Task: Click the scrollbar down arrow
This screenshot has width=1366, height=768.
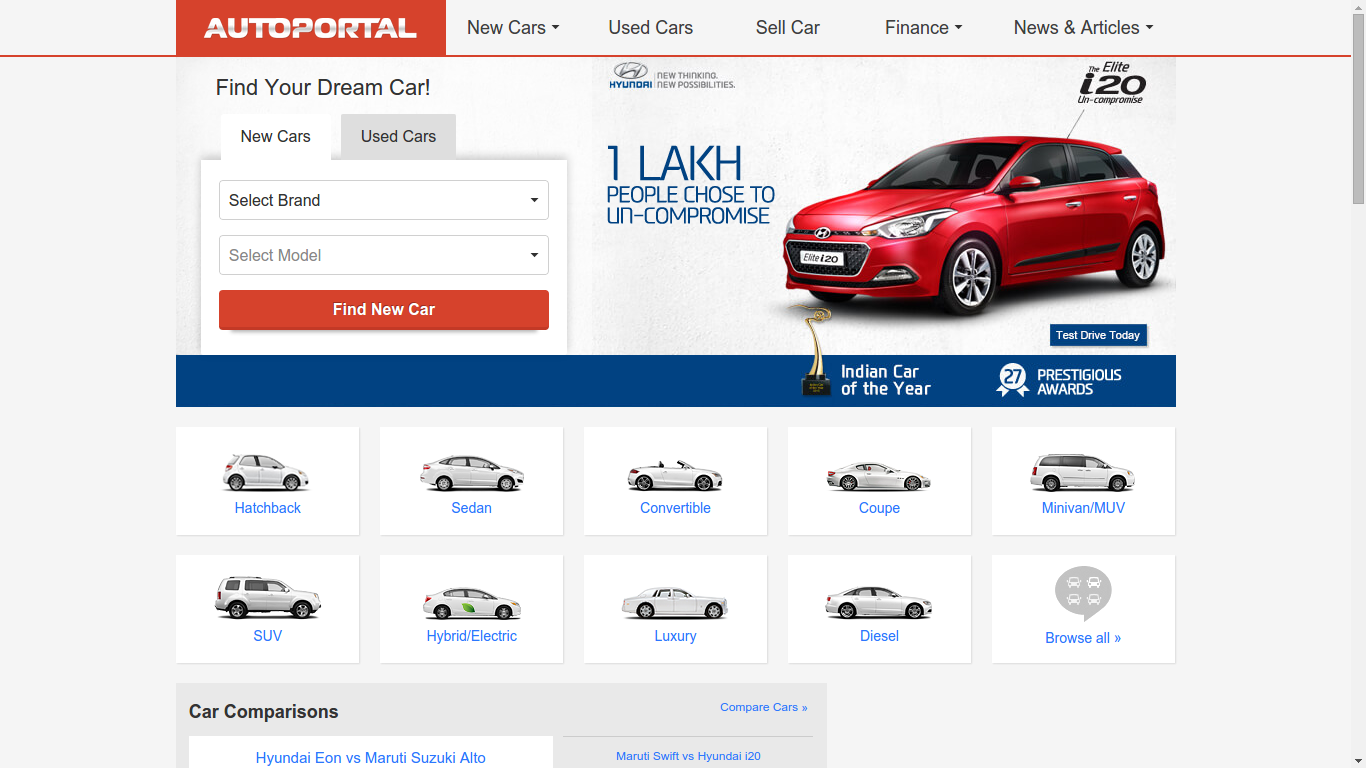Action: (1358, 760)
